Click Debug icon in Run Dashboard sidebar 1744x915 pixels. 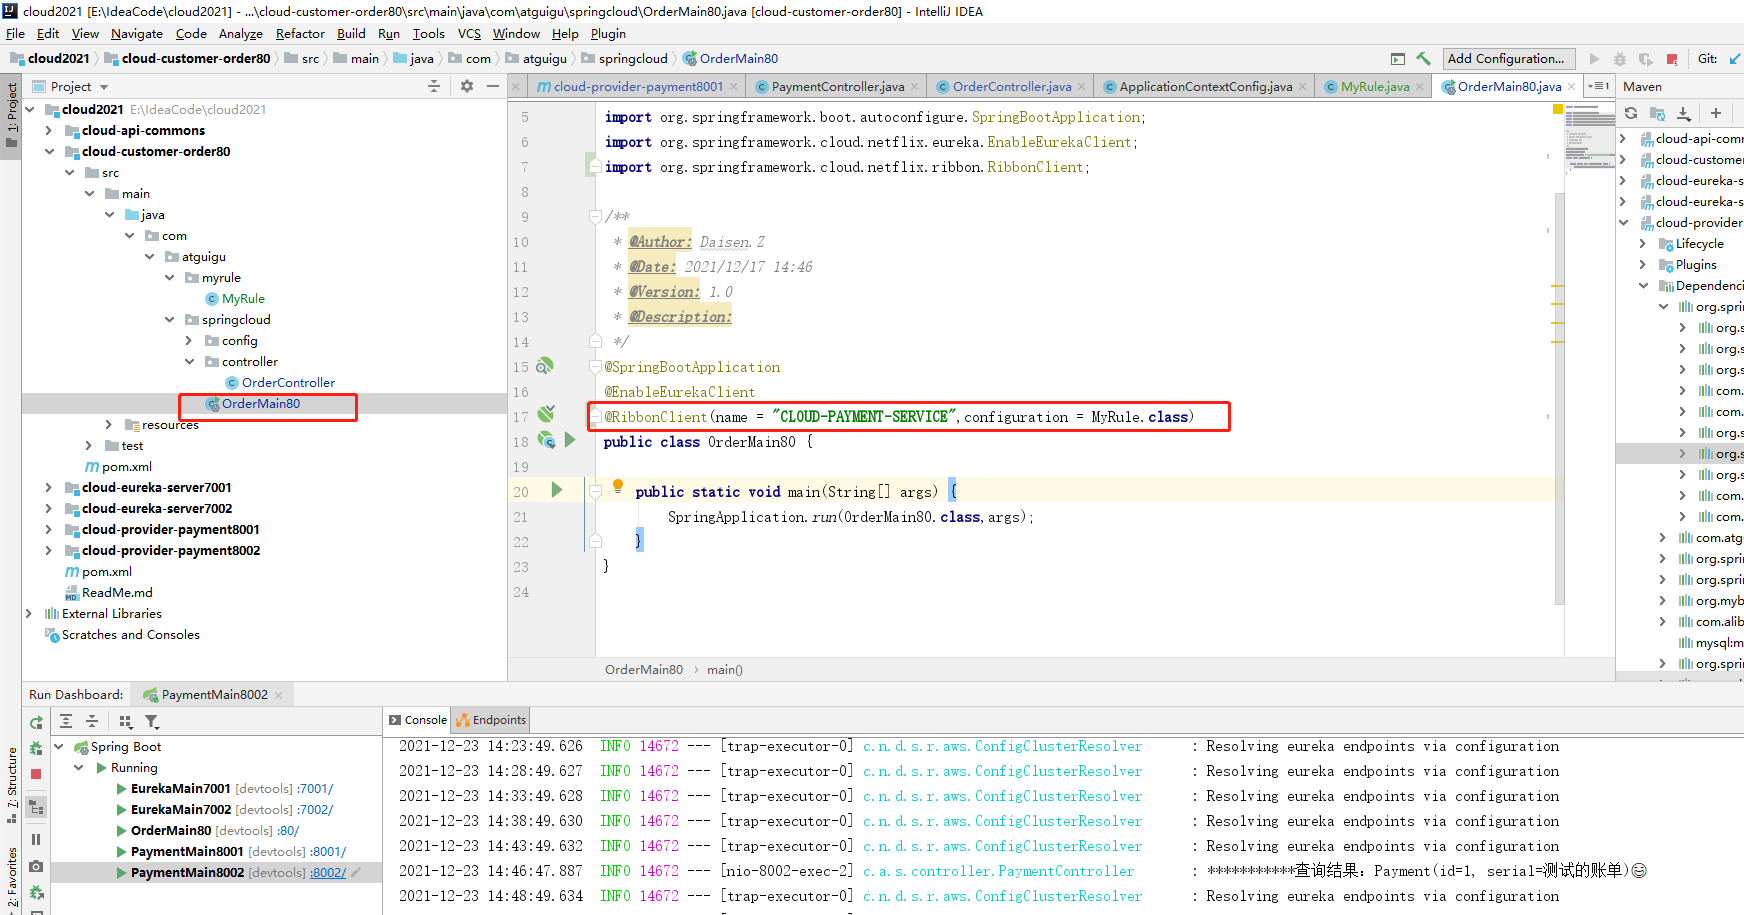tap(36, 748)
